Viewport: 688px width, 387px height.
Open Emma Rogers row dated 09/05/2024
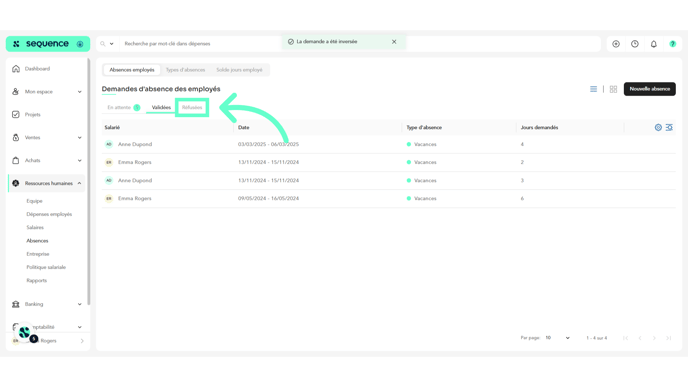(x=388, y=198)
